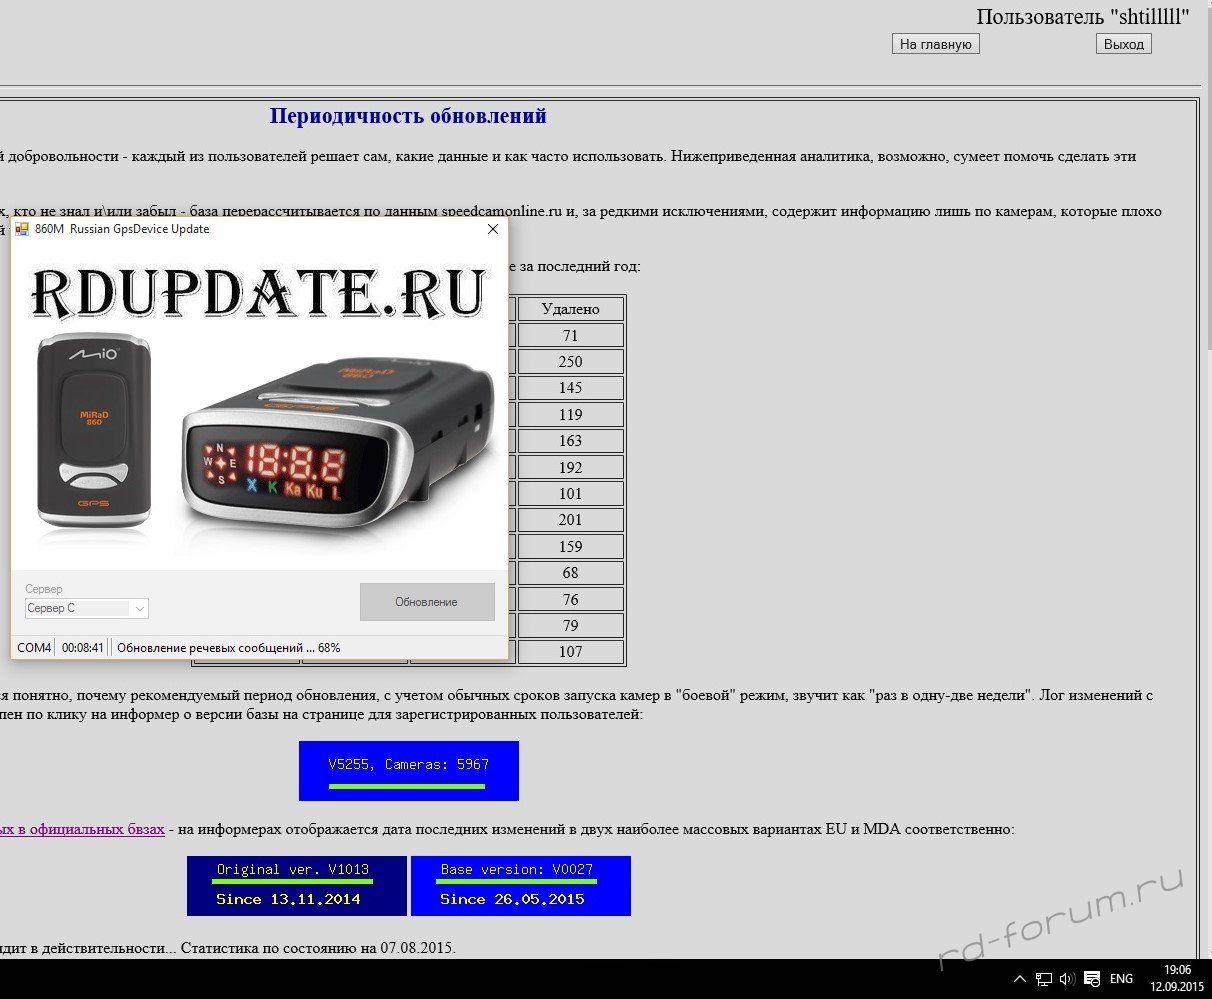Click the radar detector display image
Screen dimensions: 1212x999
point(340,445)
